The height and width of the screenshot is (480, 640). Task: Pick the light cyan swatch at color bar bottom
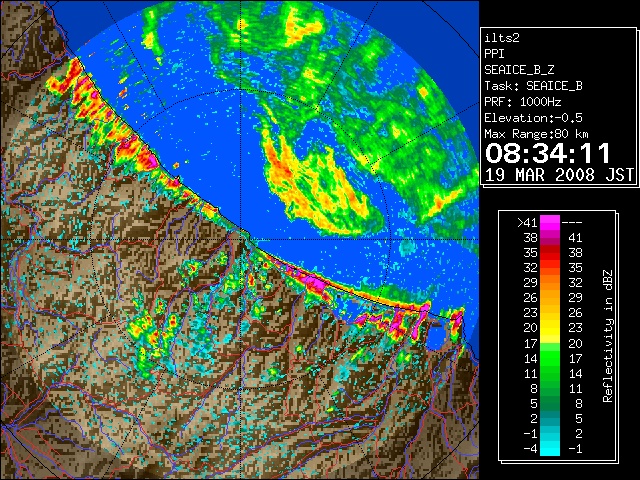pyautogui.click(x=550, y=449)
